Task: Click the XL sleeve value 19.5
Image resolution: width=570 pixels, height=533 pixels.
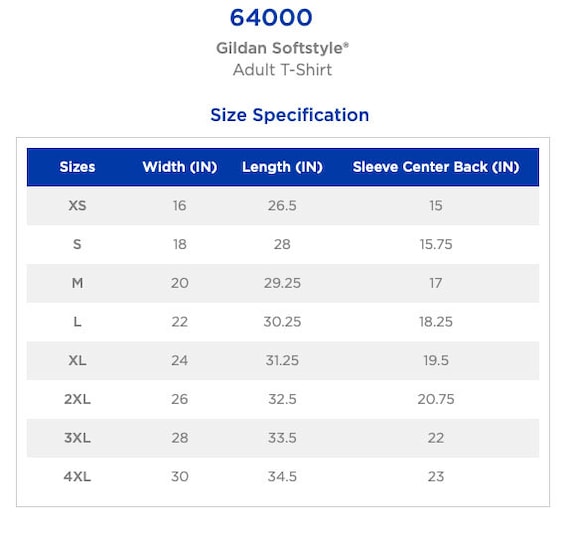Action: pyautogui.click(x=436, y=361)
